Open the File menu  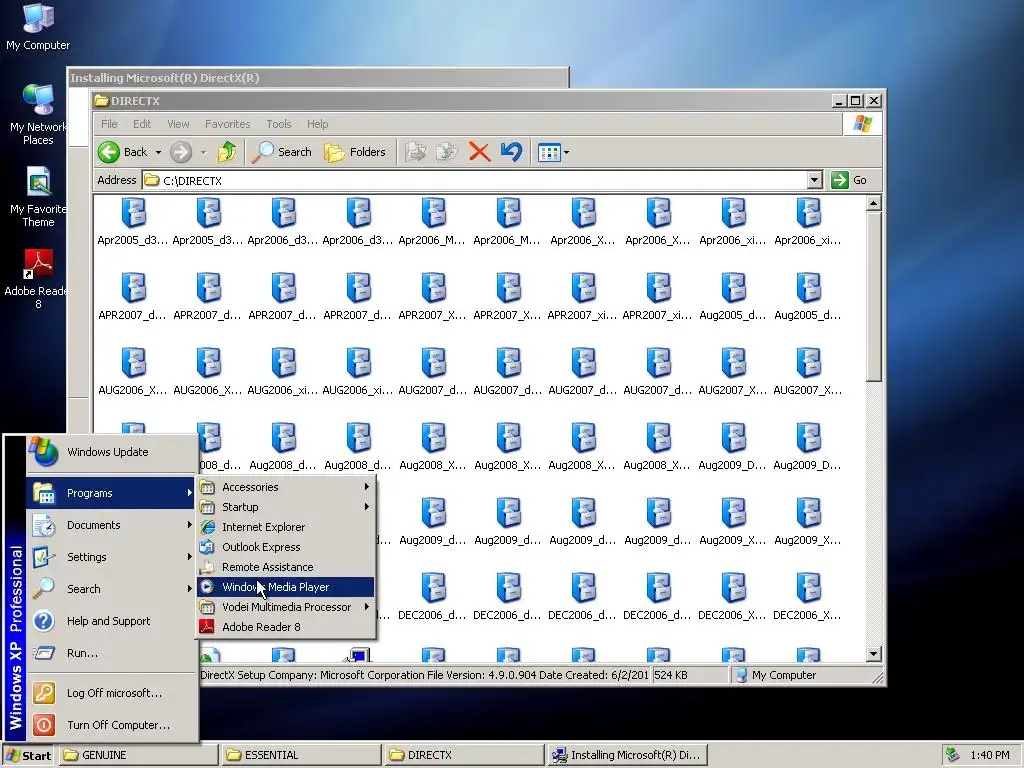(x=109, y=124)
